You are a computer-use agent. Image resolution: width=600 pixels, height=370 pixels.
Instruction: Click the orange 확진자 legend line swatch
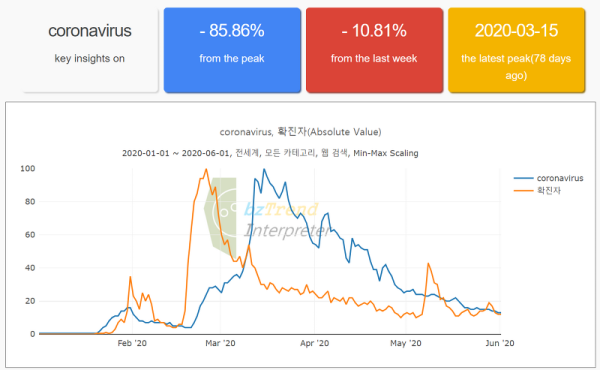tap(523, 191)
